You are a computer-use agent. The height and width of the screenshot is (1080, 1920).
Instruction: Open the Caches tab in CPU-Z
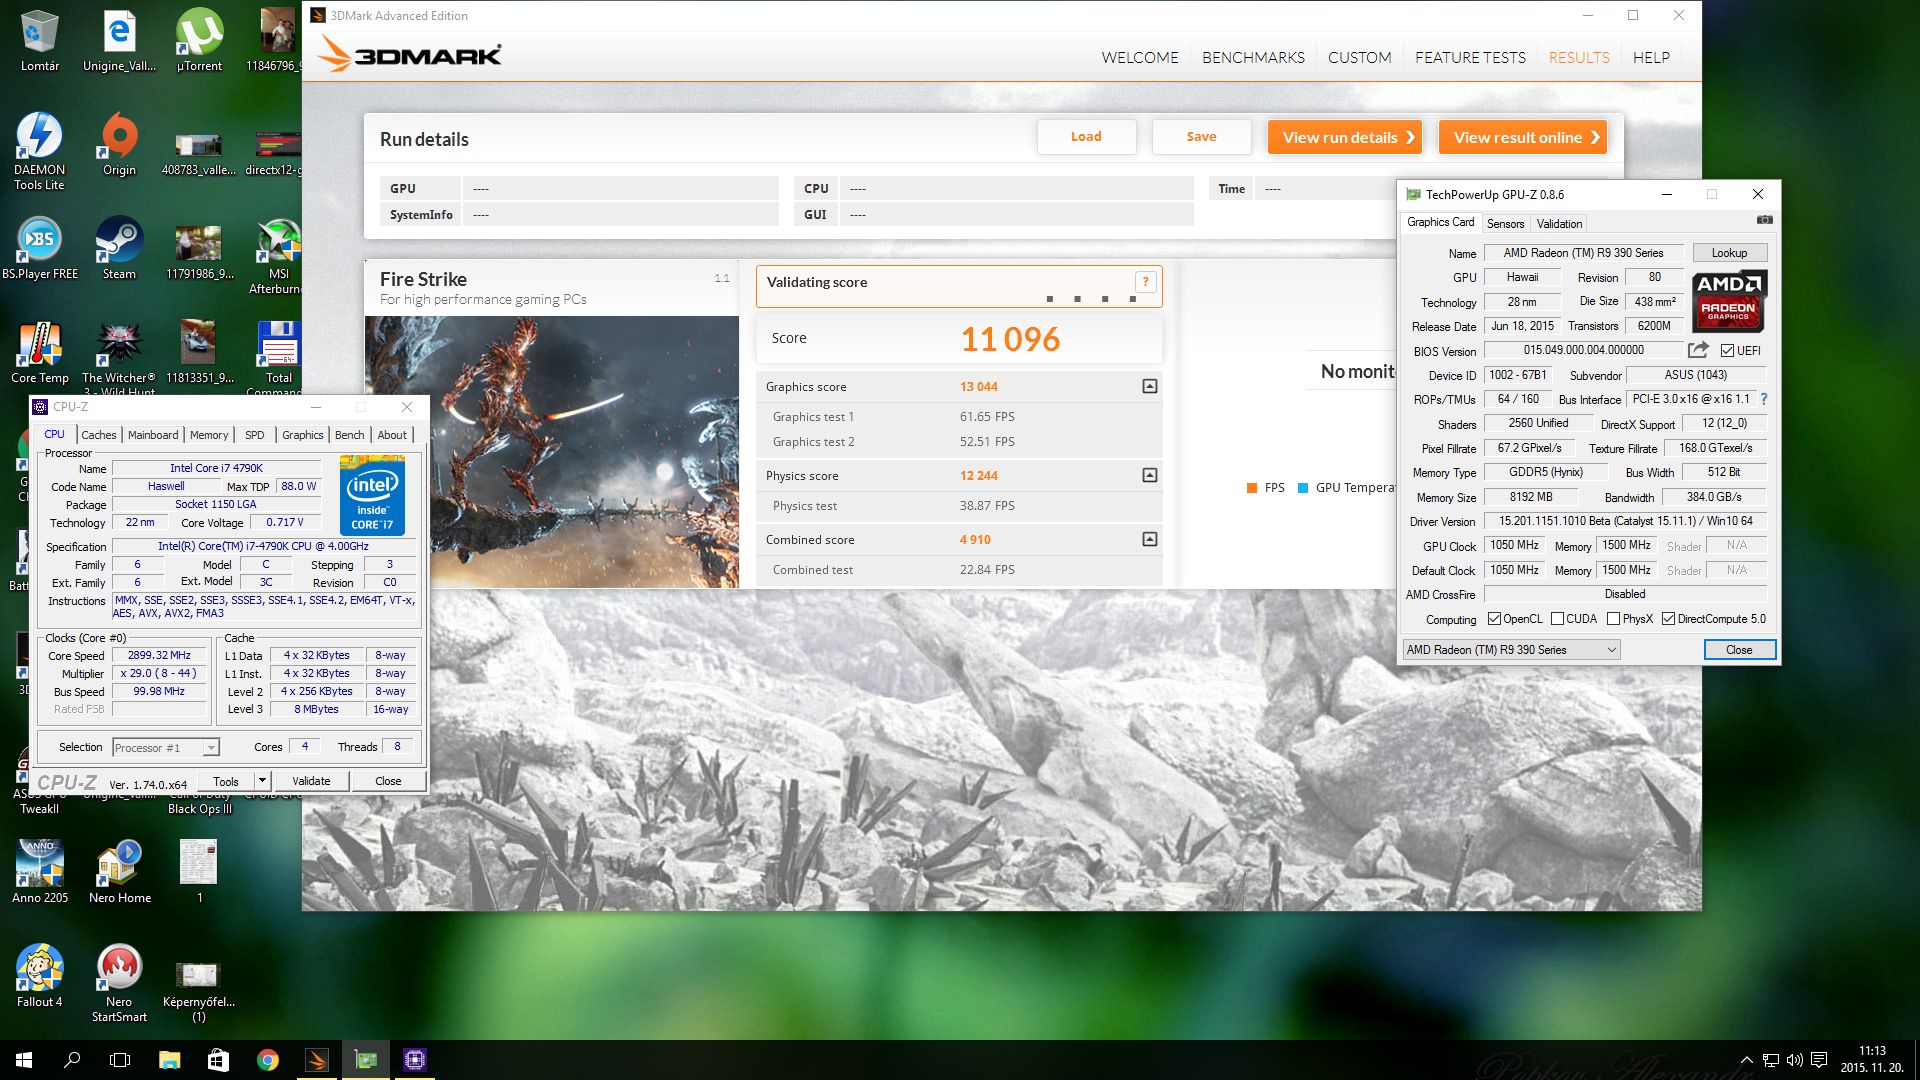(99, 435)
